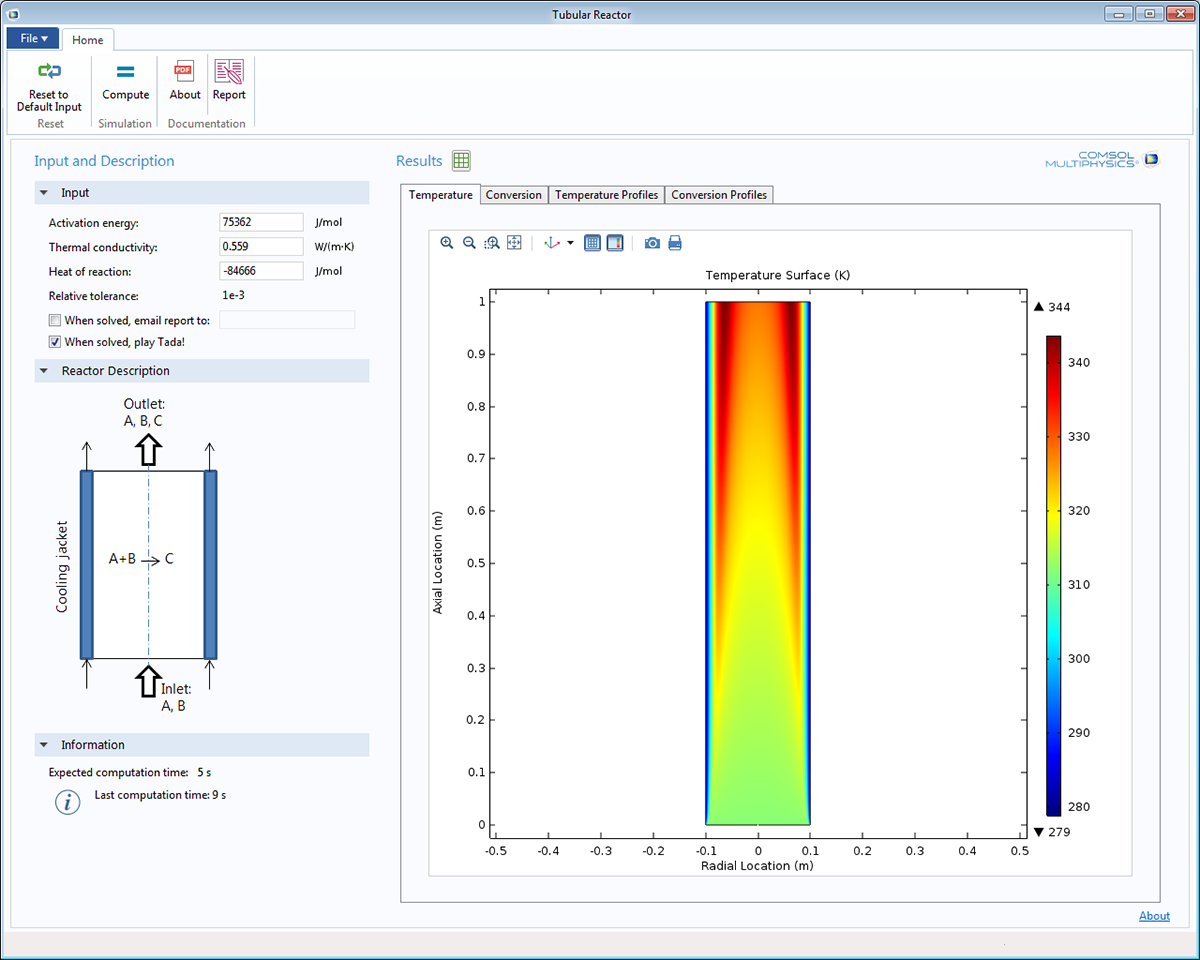The height and width of the screenshot is (960, 1200).
Task: Enable the email report checkbox
Action: pos(55,321)
